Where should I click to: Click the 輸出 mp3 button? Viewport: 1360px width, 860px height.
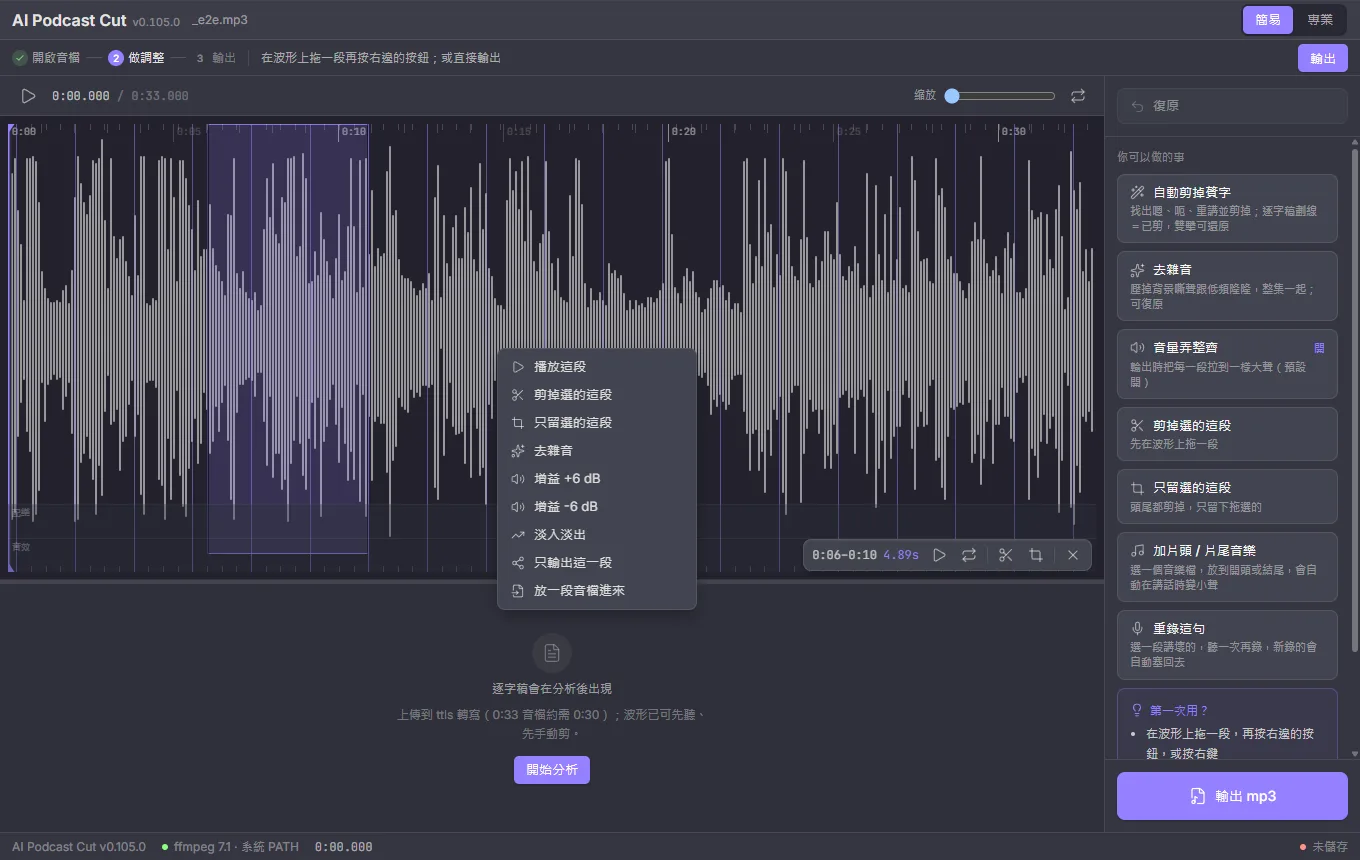click(x=1232, y=796)
